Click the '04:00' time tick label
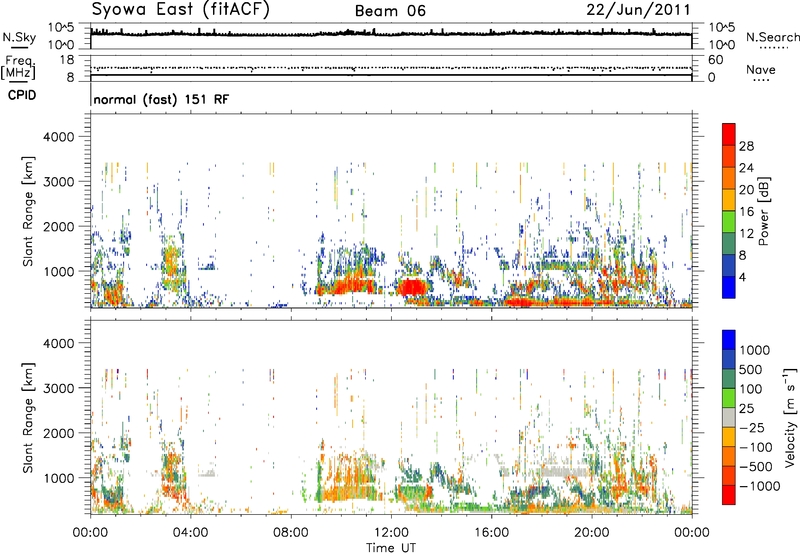Viewport: 800px width, 554px height. [x=190, y=533]
